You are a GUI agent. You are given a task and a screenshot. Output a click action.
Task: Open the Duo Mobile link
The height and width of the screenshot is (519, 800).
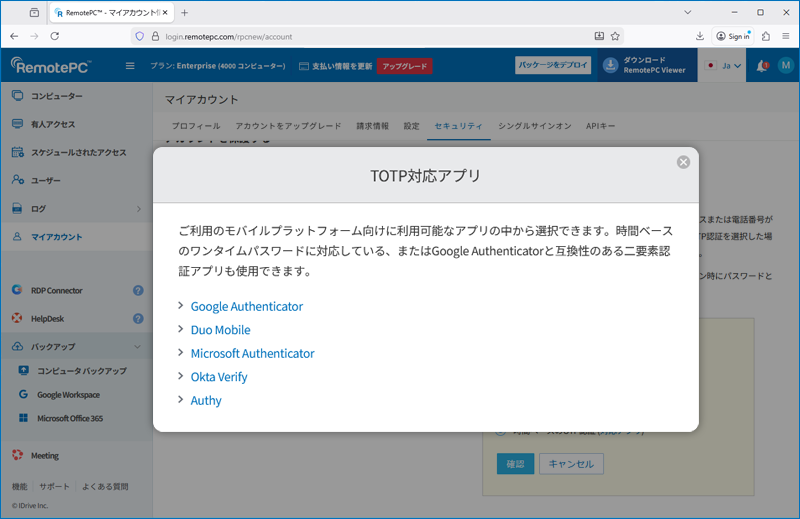click(x=220, y=330)
